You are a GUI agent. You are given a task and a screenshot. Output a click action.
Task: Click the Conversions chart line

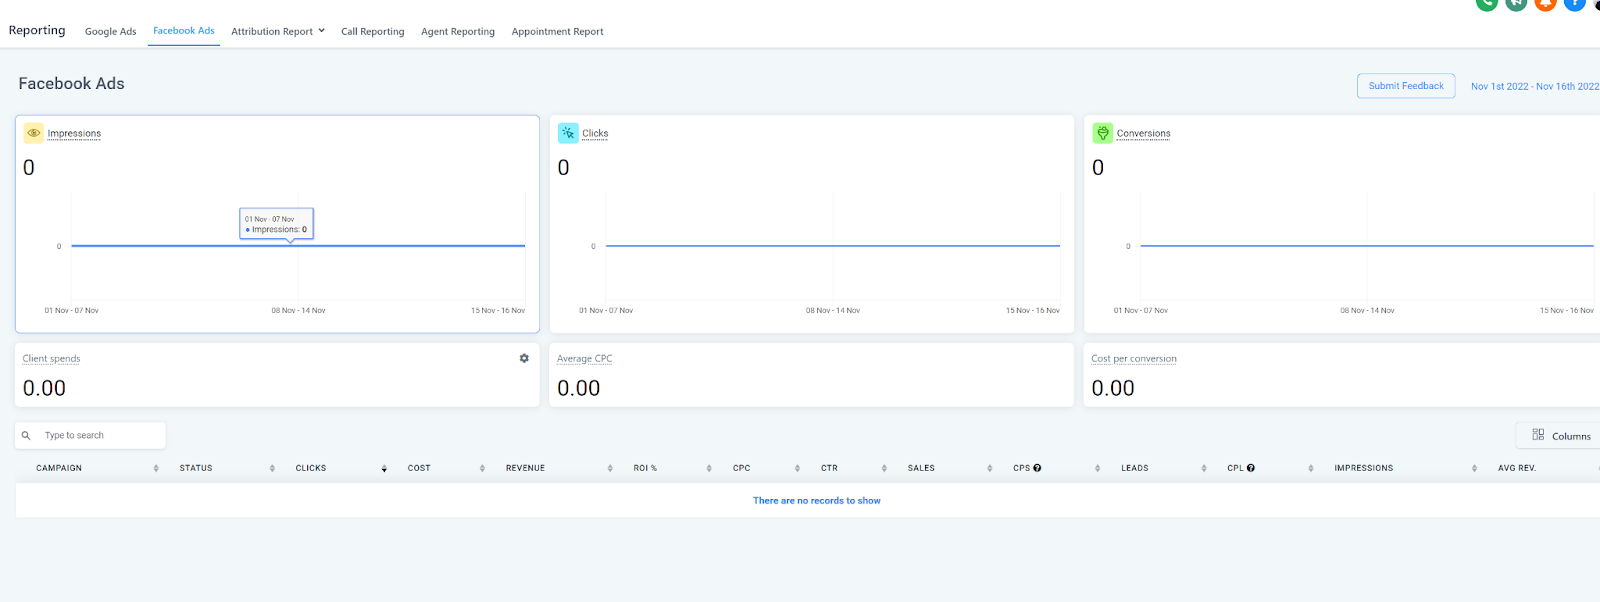[x=1367, y=245]
